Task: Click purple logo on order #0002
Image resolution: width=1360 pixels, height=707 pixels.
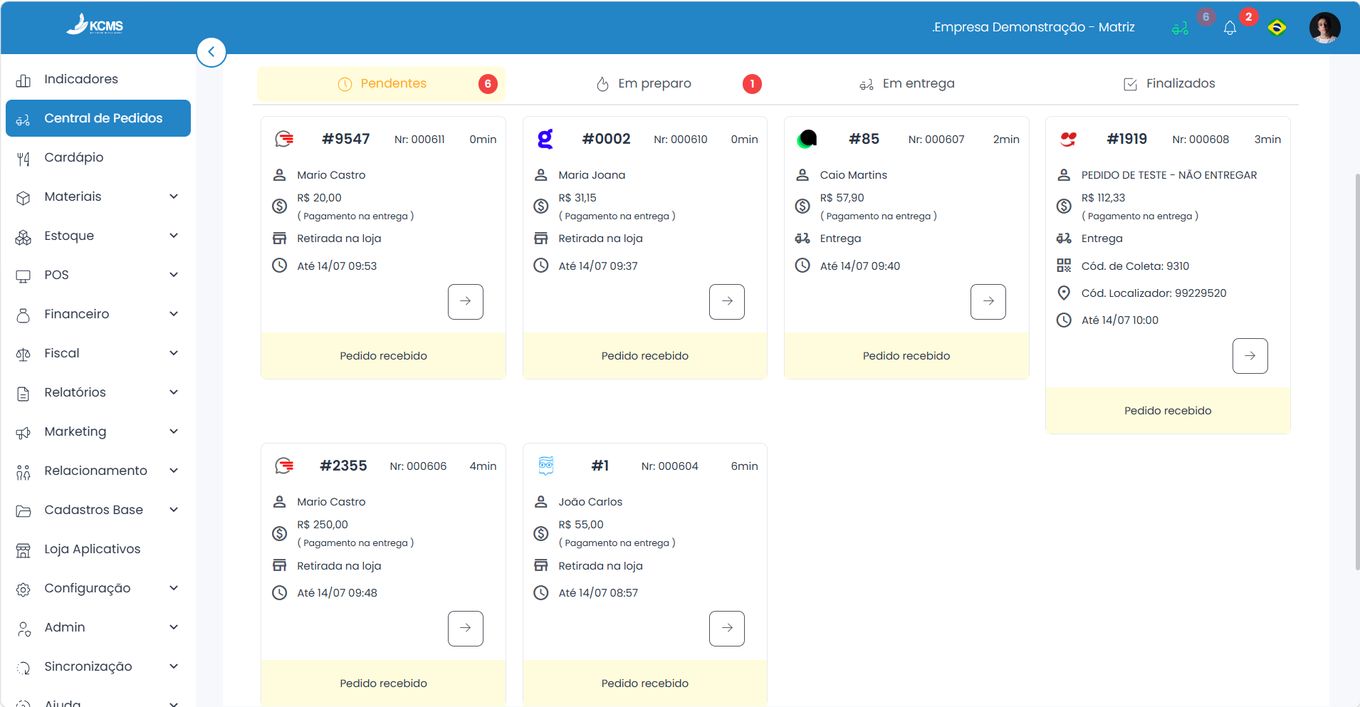Action: coord(545,138)
